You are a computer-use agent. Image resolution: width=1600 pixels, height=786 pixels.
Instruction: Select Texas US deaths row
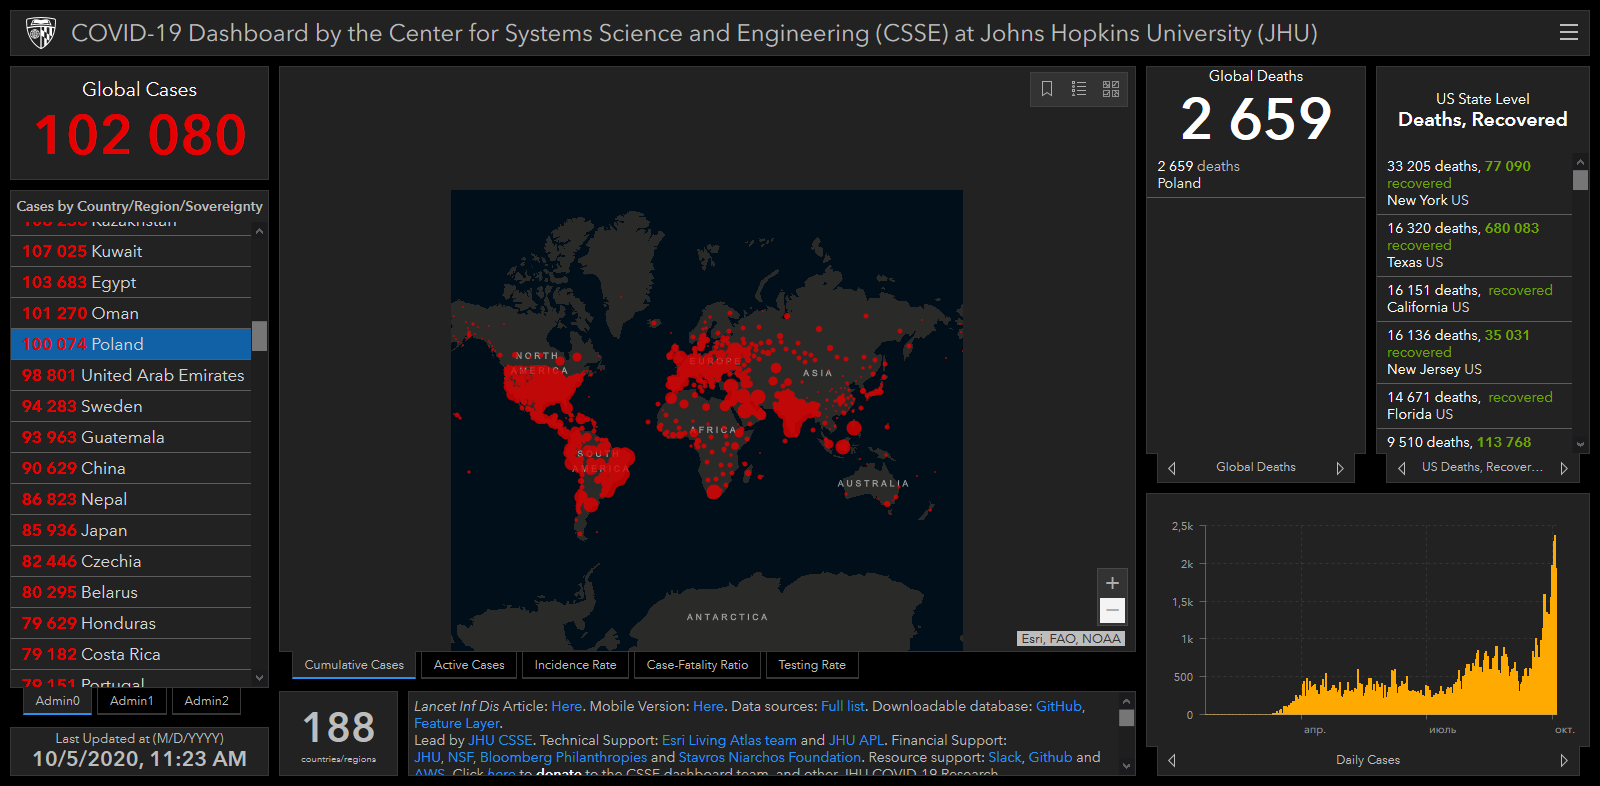1475,245
